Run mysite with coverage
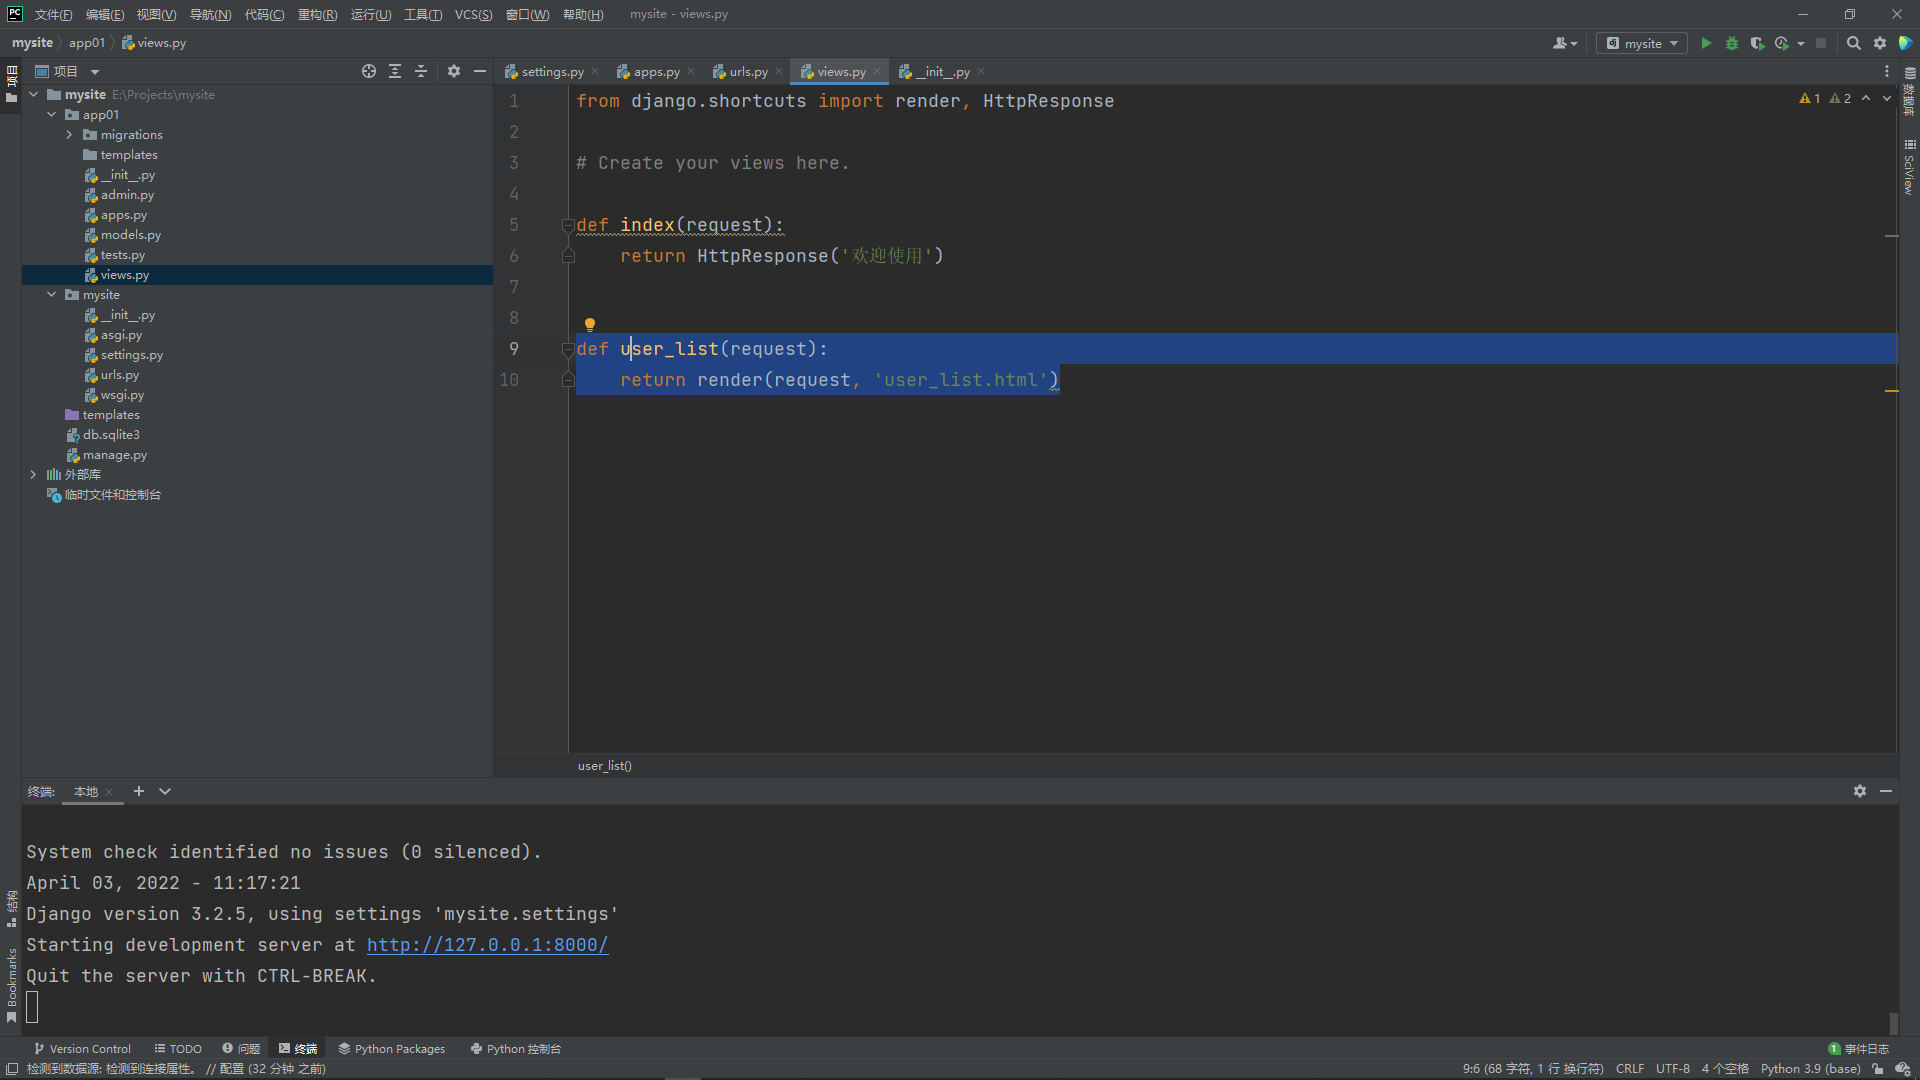 tap(1757, 43)
